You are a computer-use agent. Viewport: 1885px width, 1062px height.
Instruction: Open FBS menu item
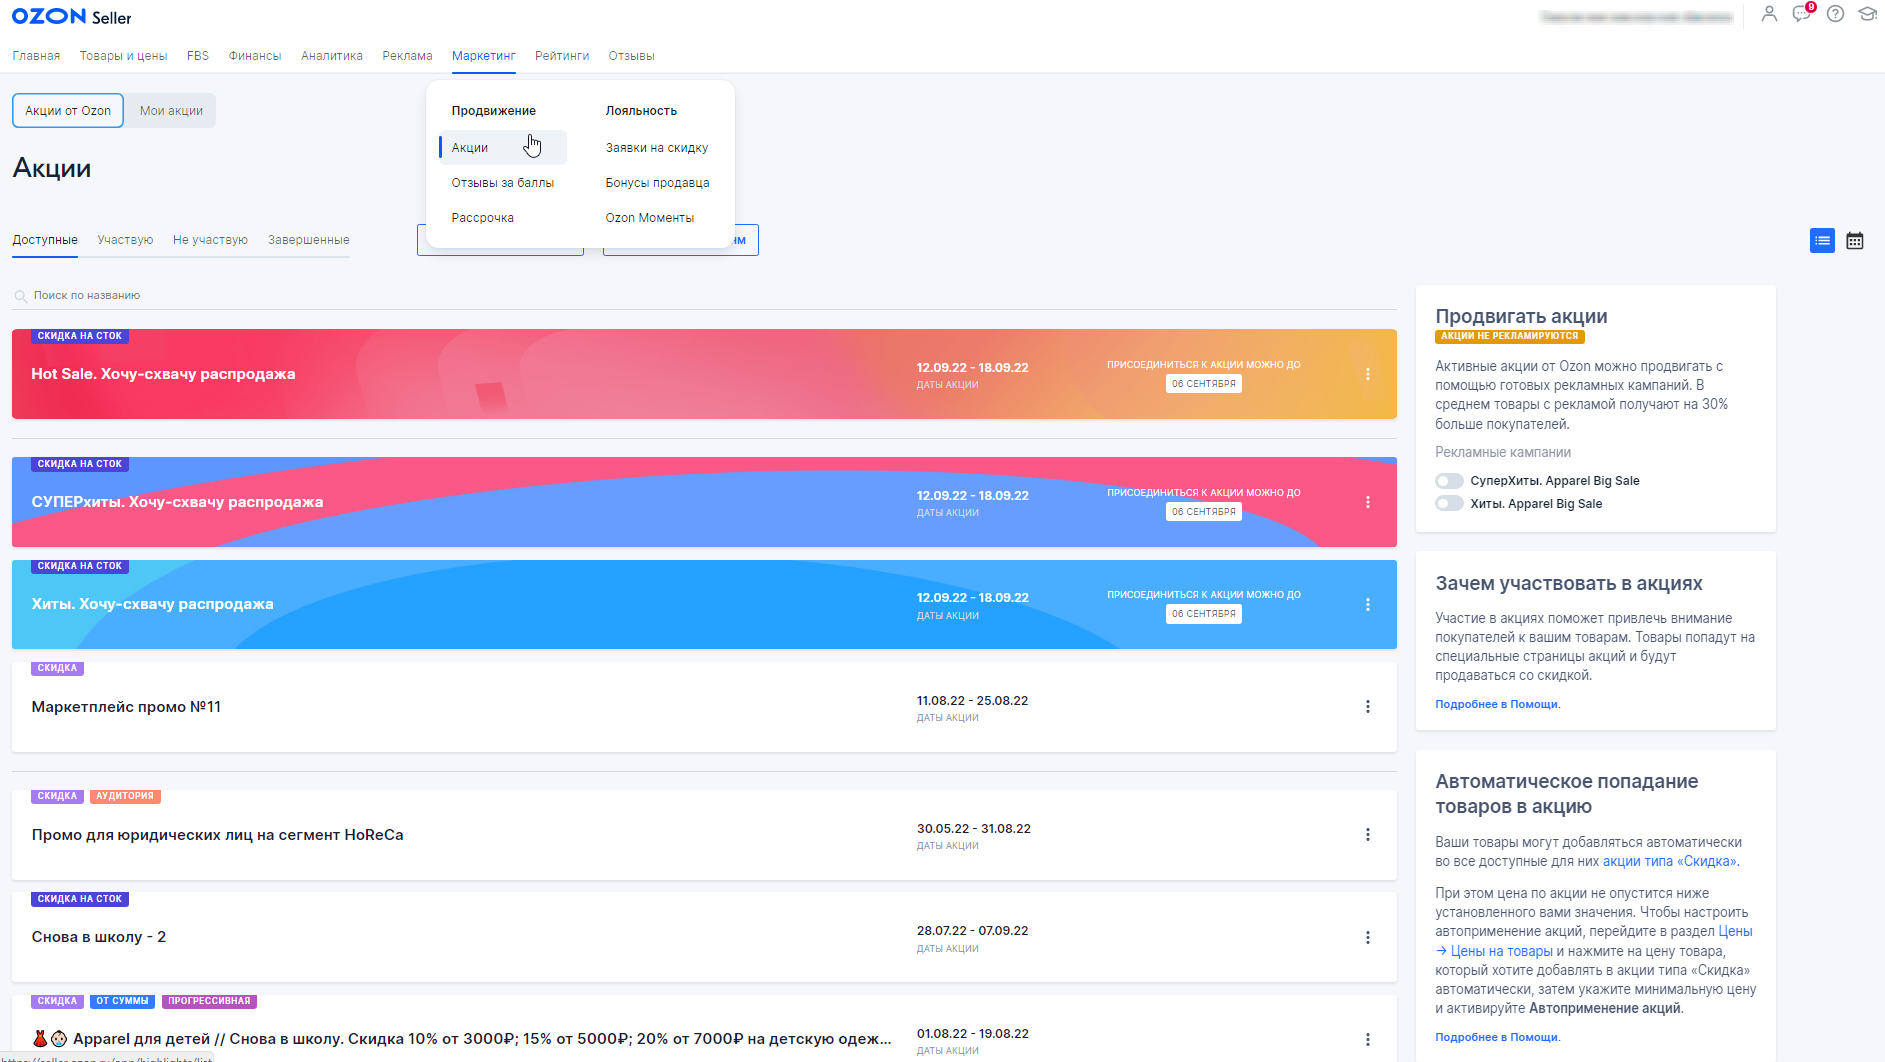click(198, 56)
